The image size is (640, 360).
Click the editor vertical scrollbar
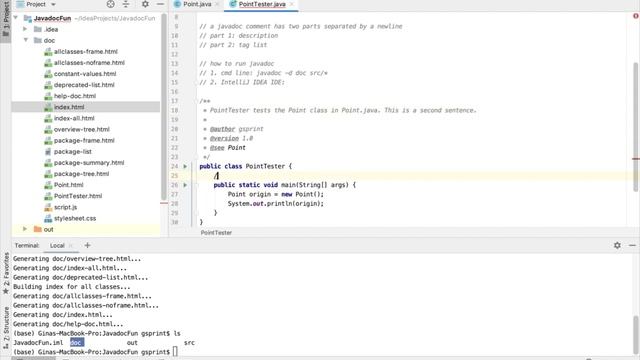coord(636,127)
